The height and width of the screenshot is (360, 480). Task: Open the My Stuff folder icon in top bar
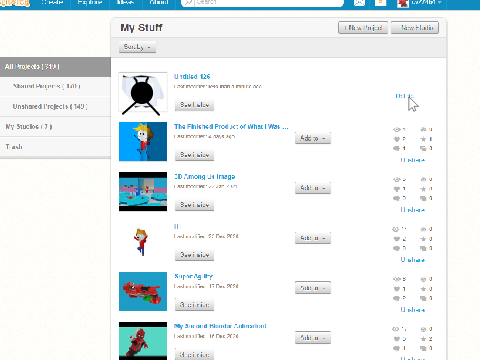pyautogui.click(x=380, y=2)
